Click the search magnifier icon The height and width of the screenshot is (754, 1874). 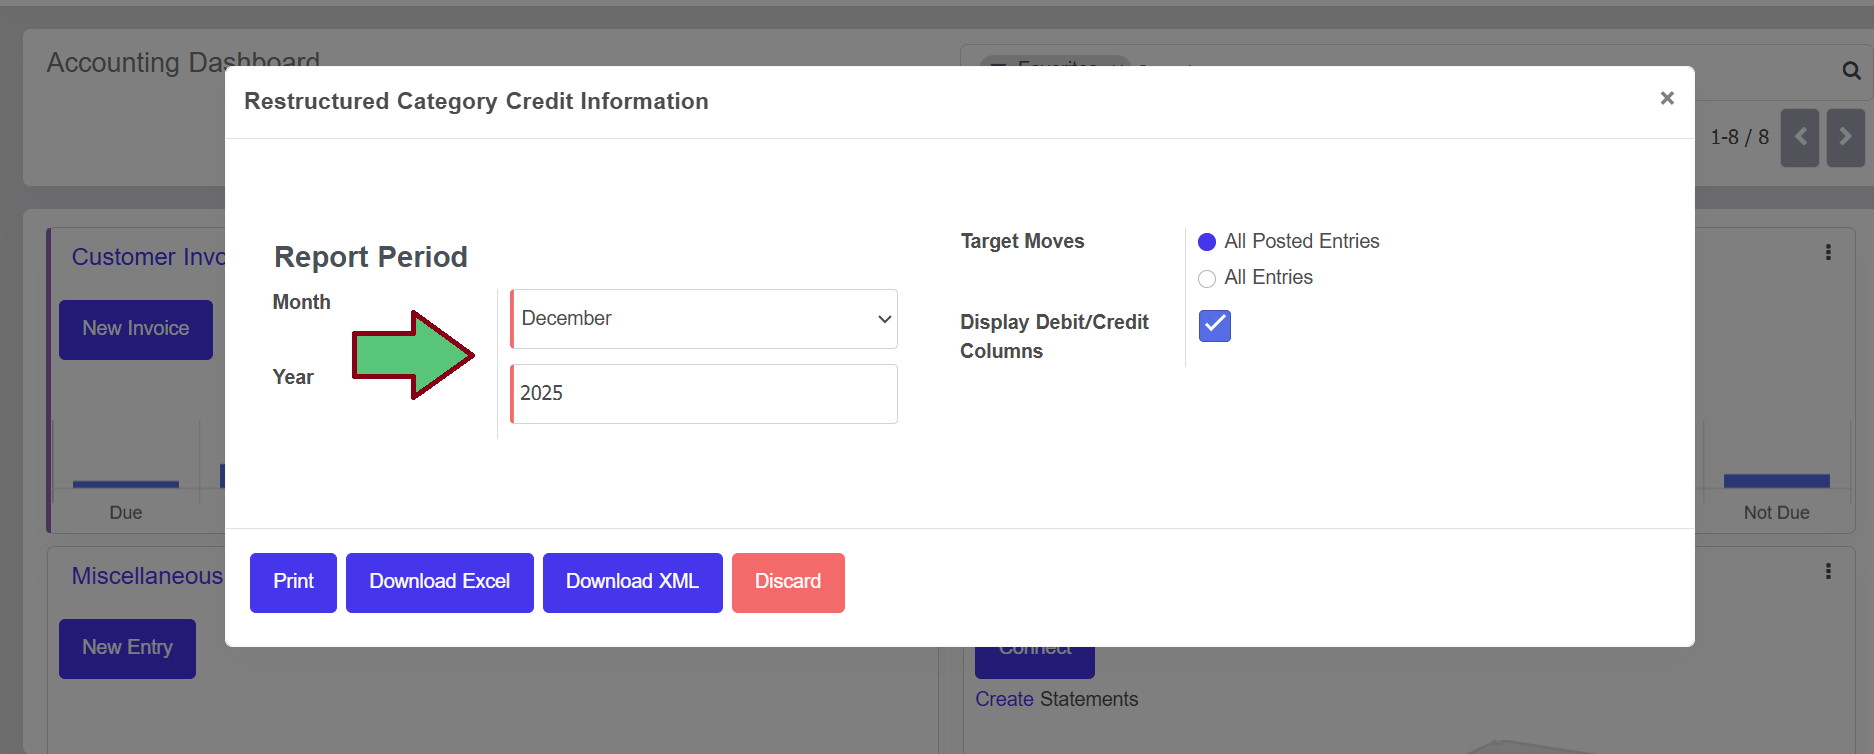[x=1851, y=71]
